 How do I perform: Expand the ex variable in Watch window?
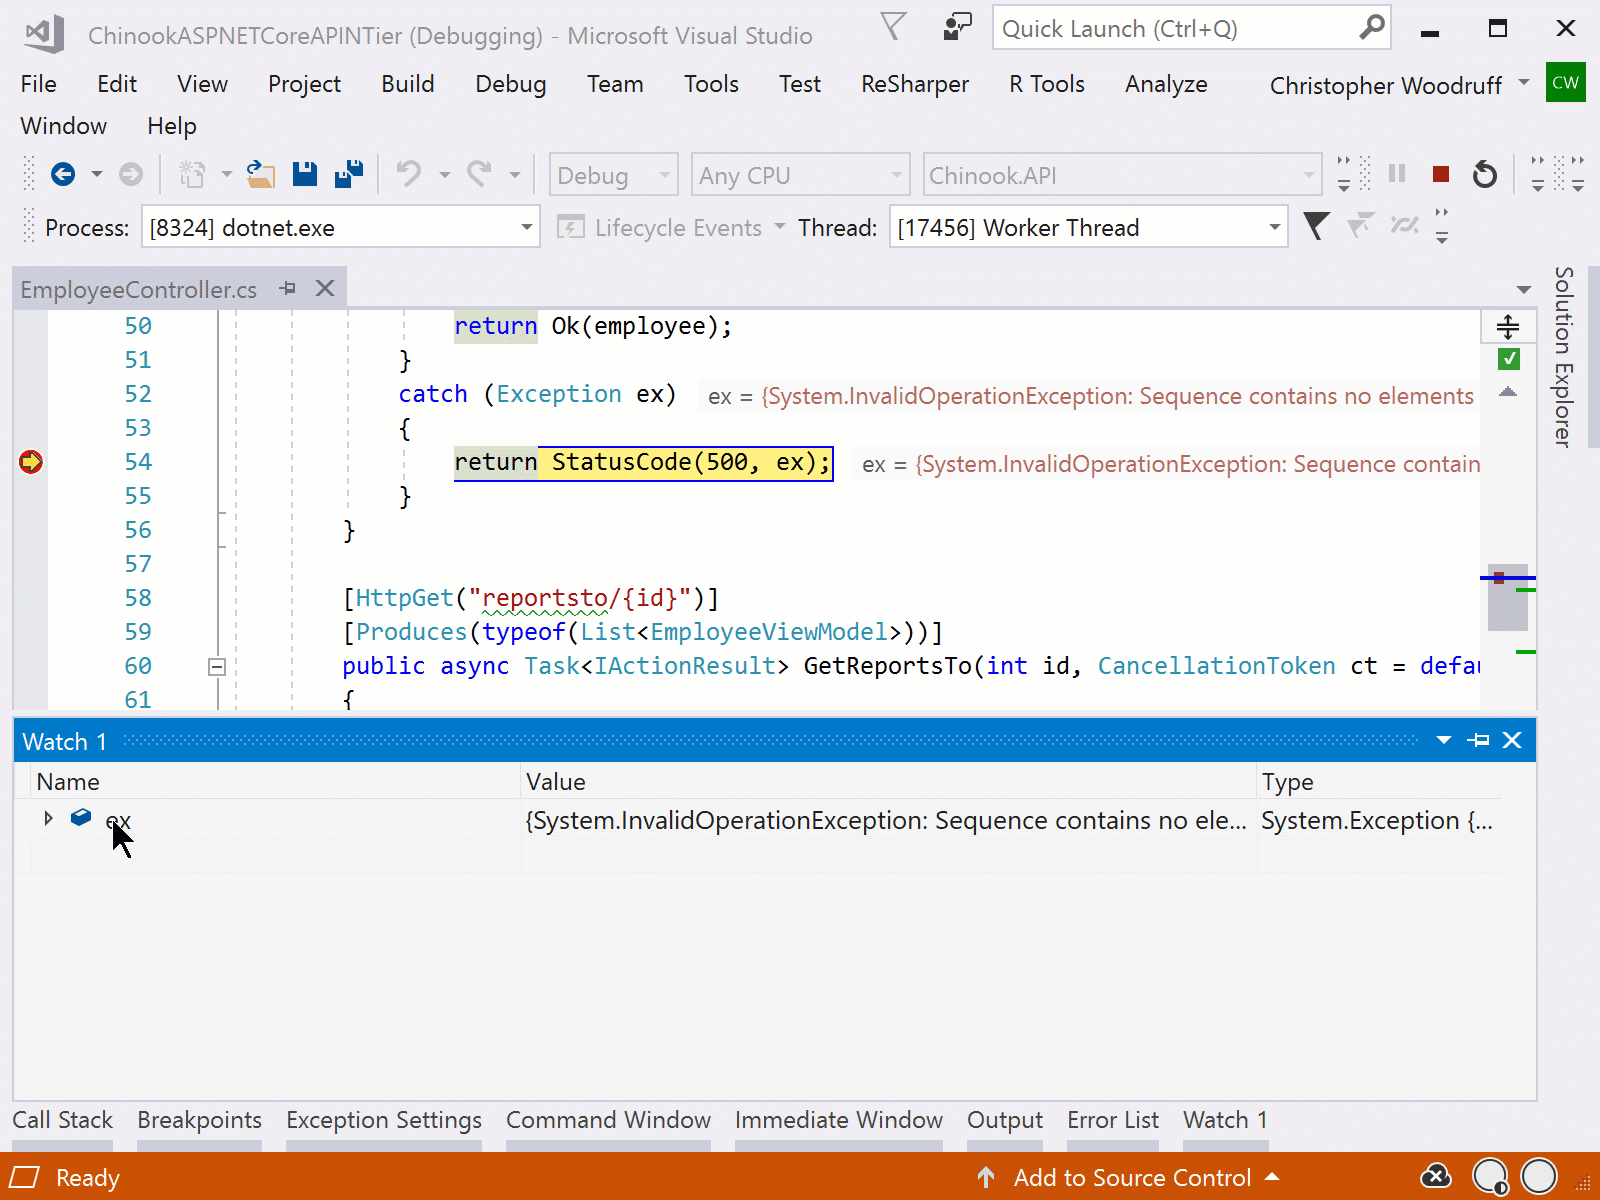47,818
